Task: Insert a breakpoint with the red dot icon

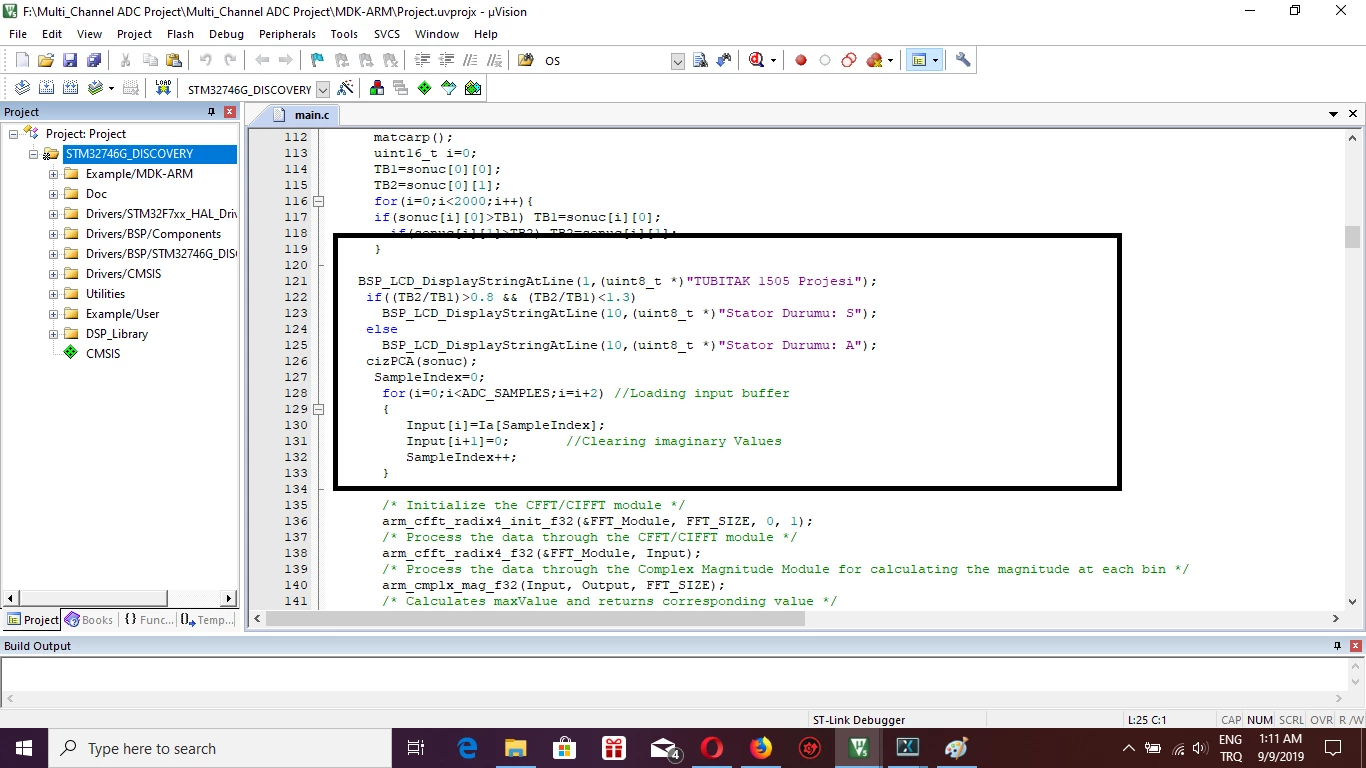Action: click(x=801, y=60)
